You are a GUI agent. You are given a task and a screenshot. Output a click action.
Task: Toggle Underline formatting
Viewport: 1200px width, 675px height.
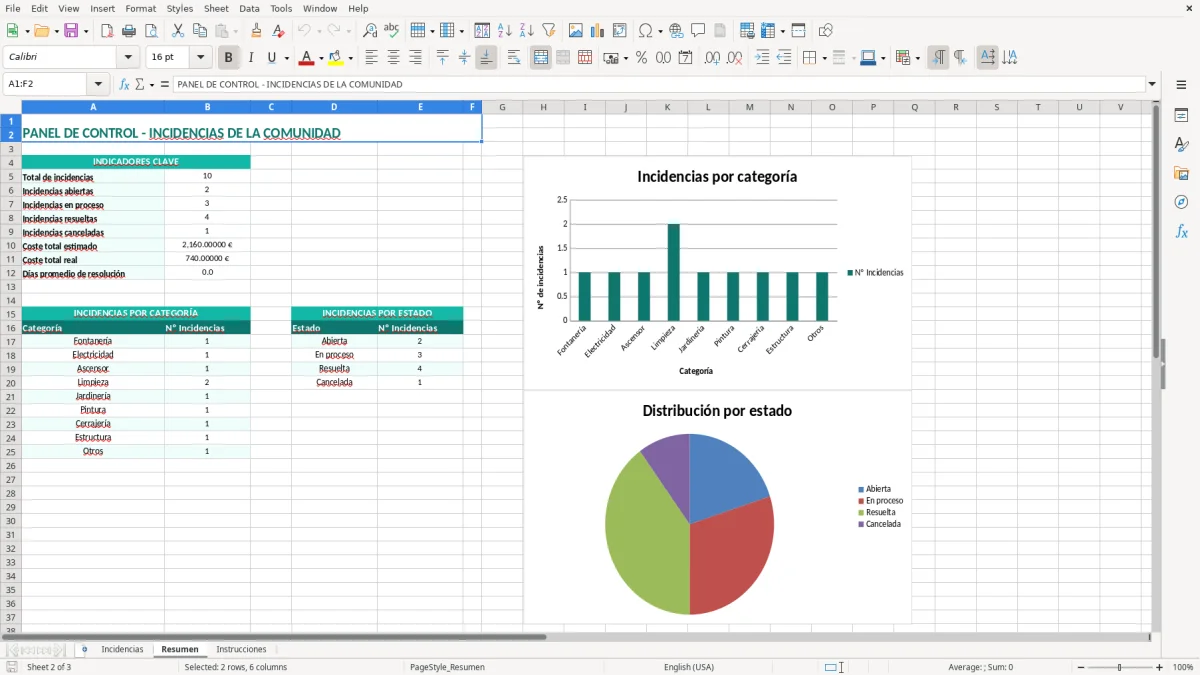[271, 58]
